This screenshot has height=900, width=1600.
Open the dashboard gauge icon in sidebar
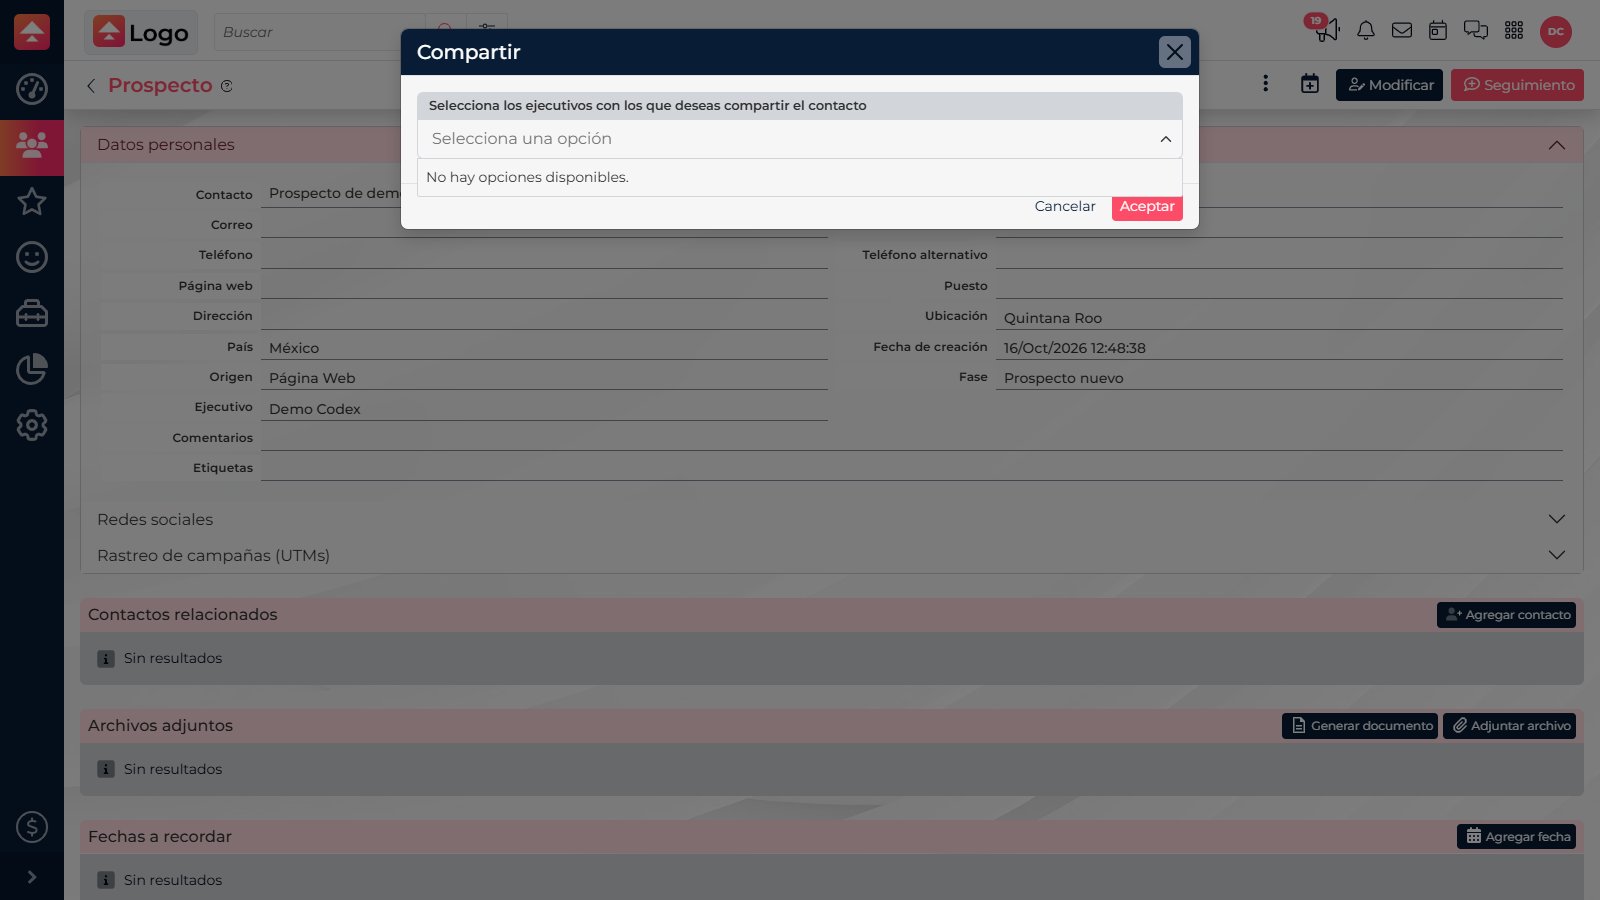point(32,89)
